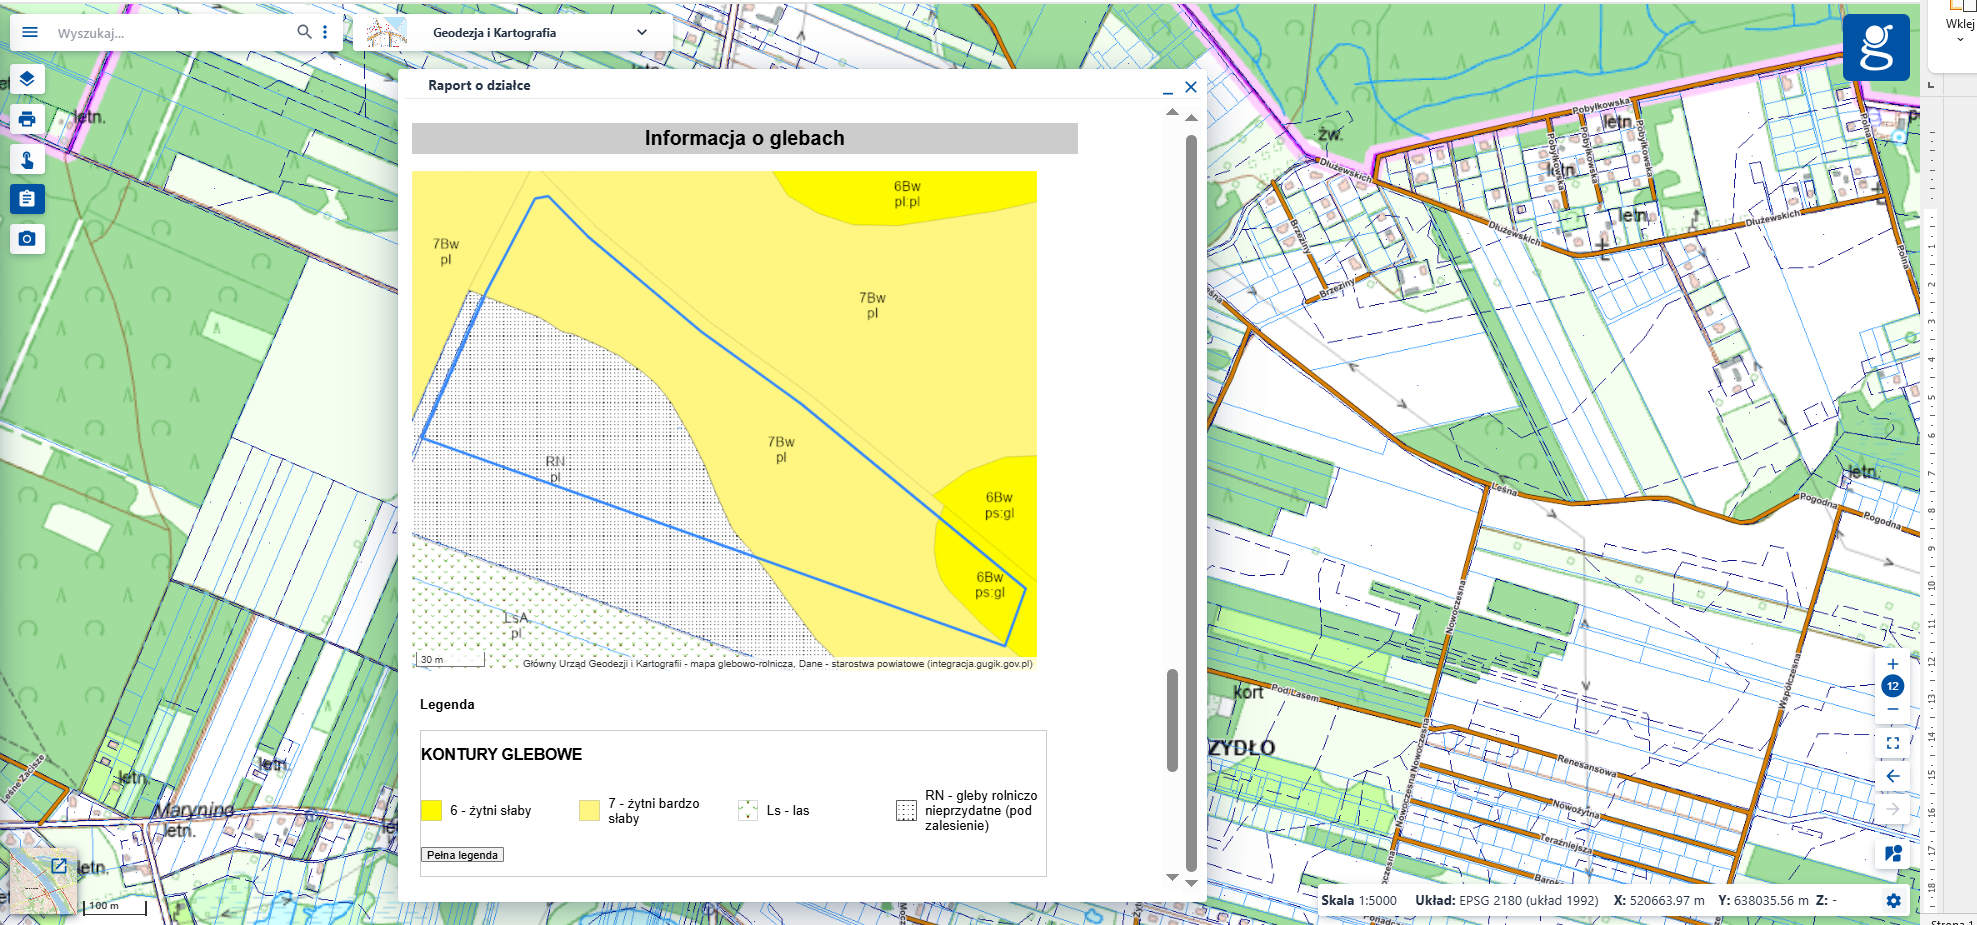
Task: Switch map to full extent view
Action: coord(1892,743)
